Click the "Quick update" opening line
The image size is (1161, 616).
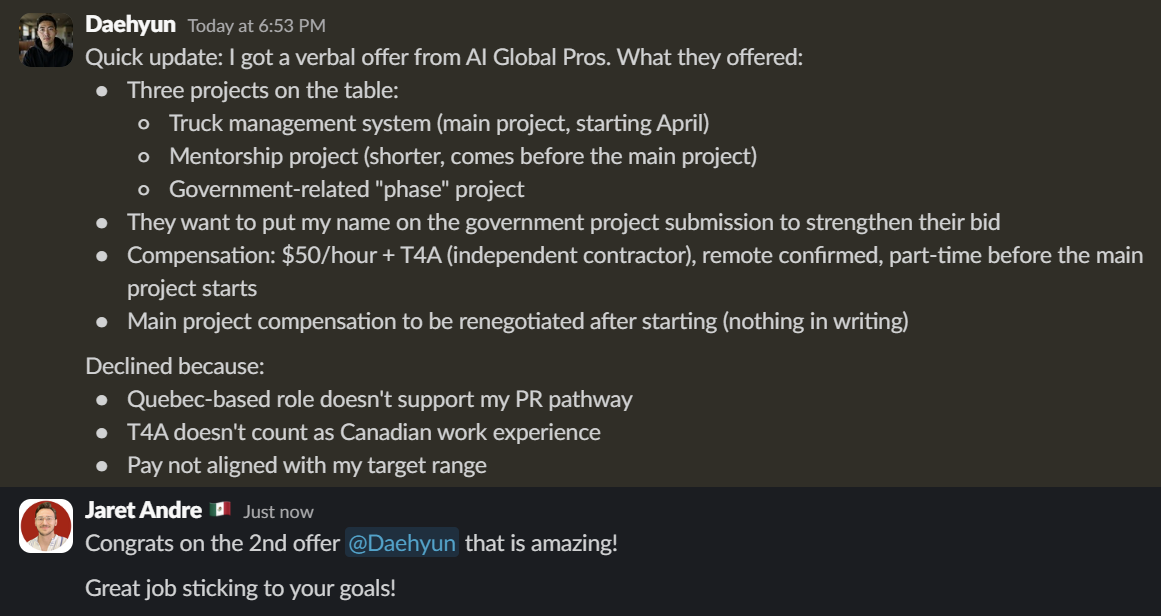pos(444,57)
